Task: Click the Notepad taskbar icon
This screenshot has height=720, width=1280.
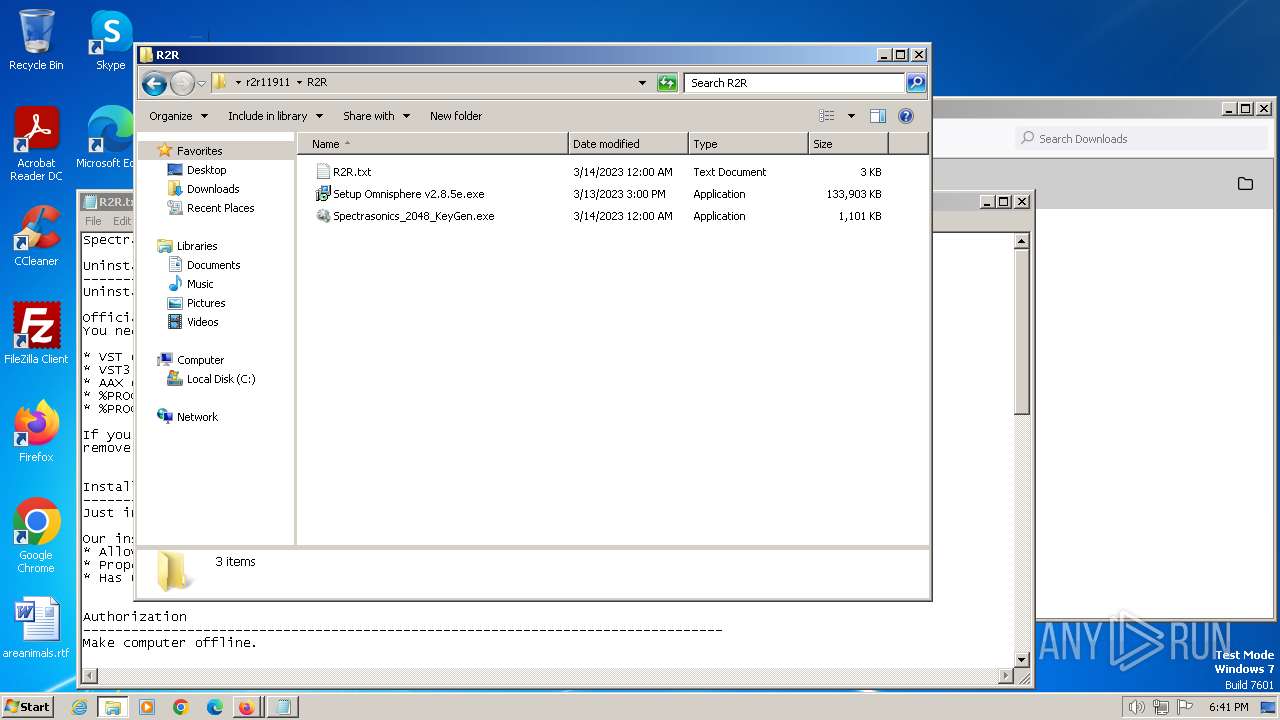Action: (282, 707)
